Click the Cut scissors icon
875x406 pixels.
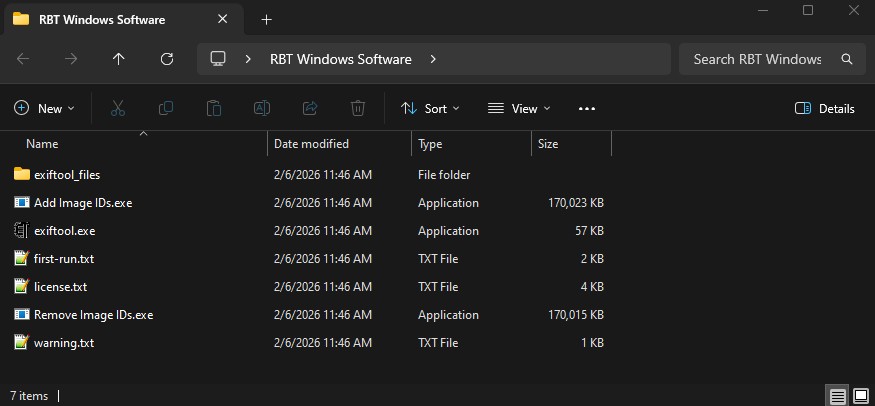[x=118, y=108]
